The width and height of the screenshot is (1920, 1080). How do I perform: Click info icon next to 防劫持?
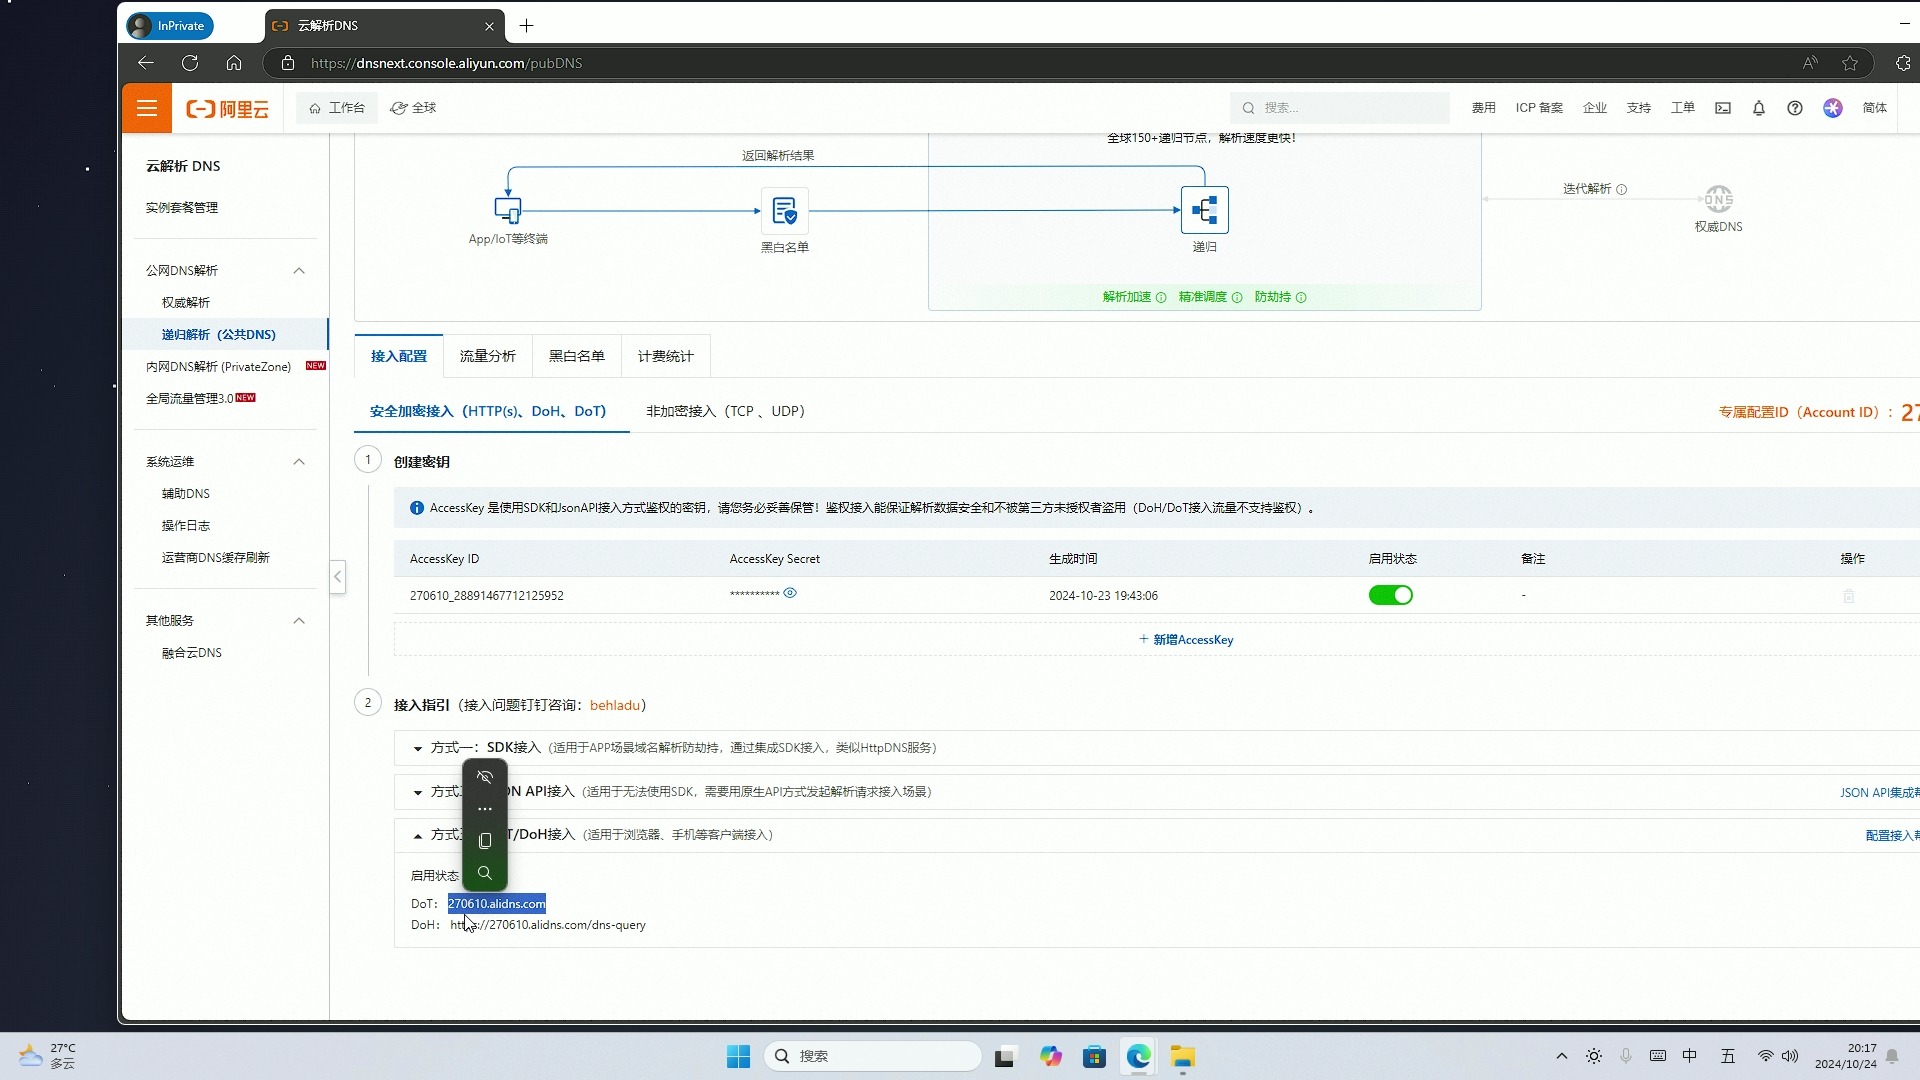(1301, 297)
